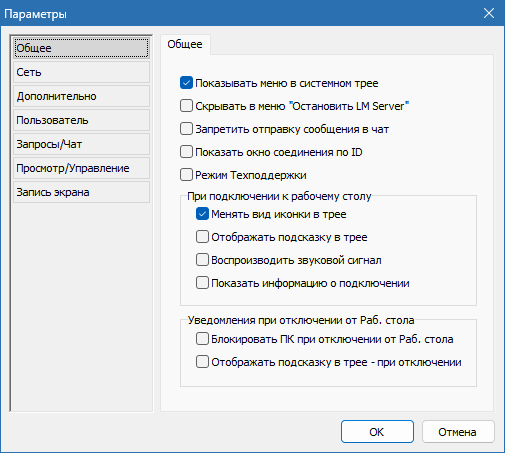Open 'Запись экрана' settings category
Image resolution: width=505 pixels, height=453 pixels.
81,192
